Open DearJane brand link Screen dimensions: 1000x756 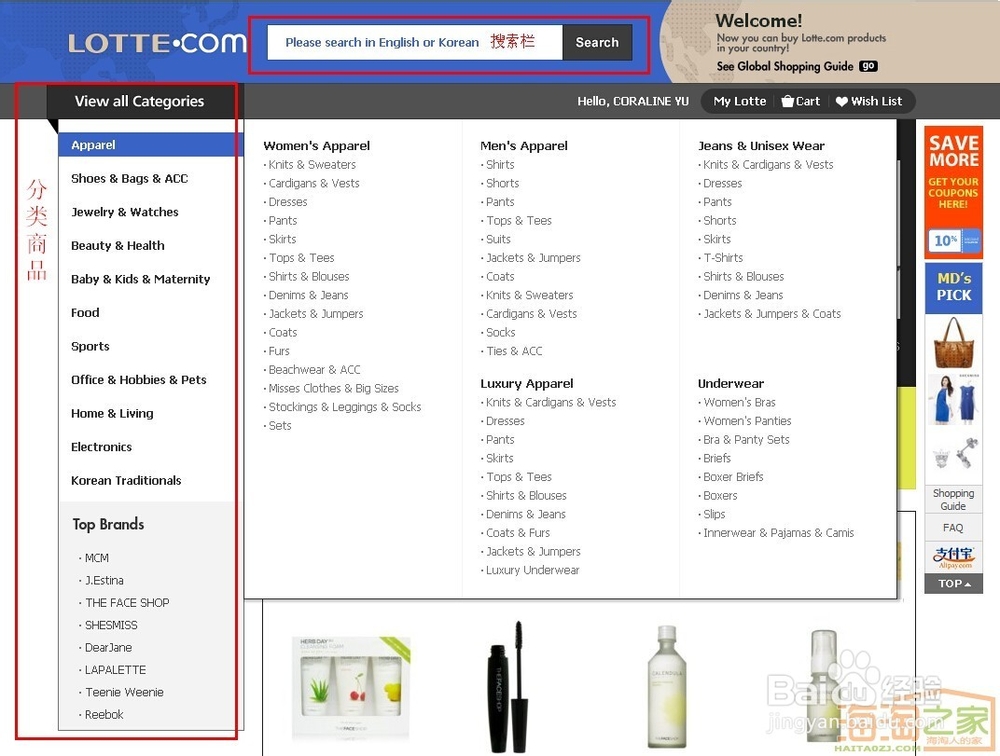coord(108,647)
